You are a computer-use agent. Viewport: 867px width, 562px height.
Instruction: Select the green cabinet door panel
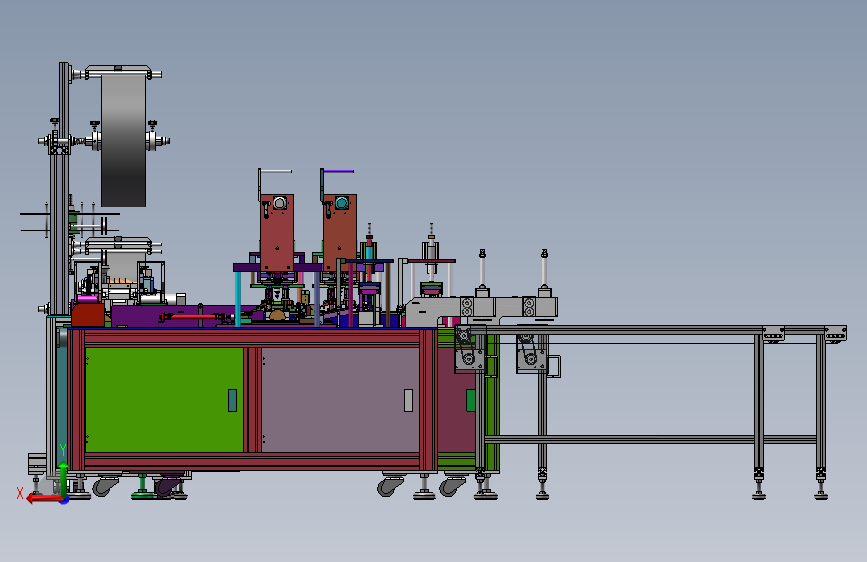pos(164,400)
